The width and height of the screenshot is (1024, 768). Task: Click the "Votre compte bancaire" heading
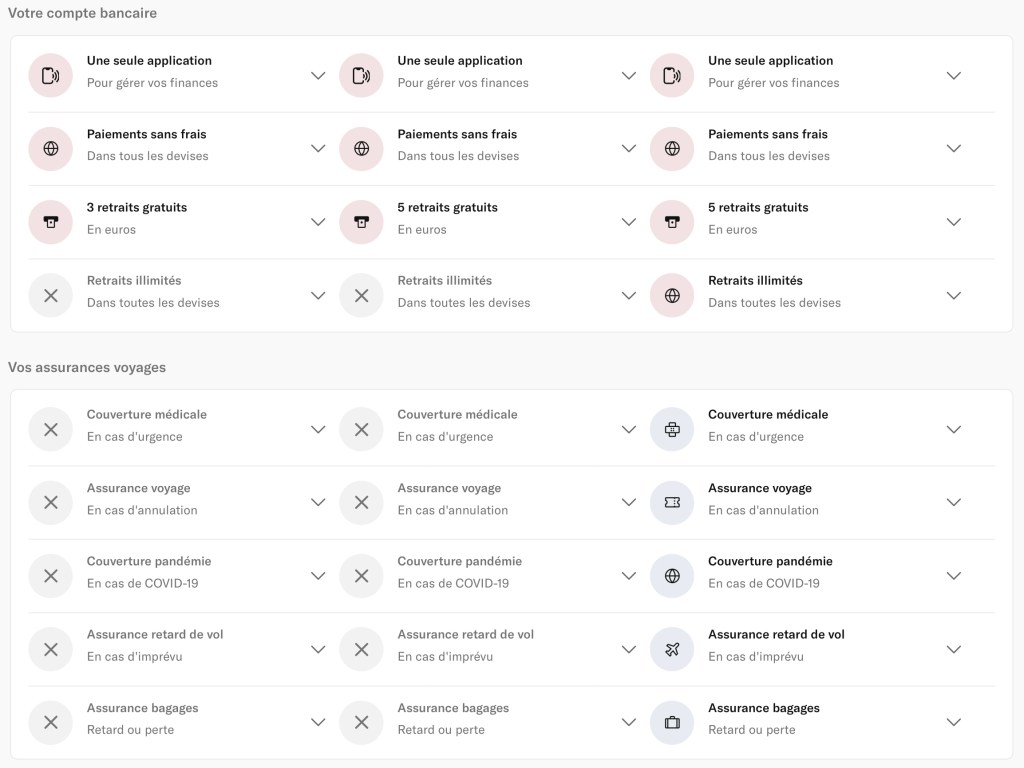click(82, 13)
